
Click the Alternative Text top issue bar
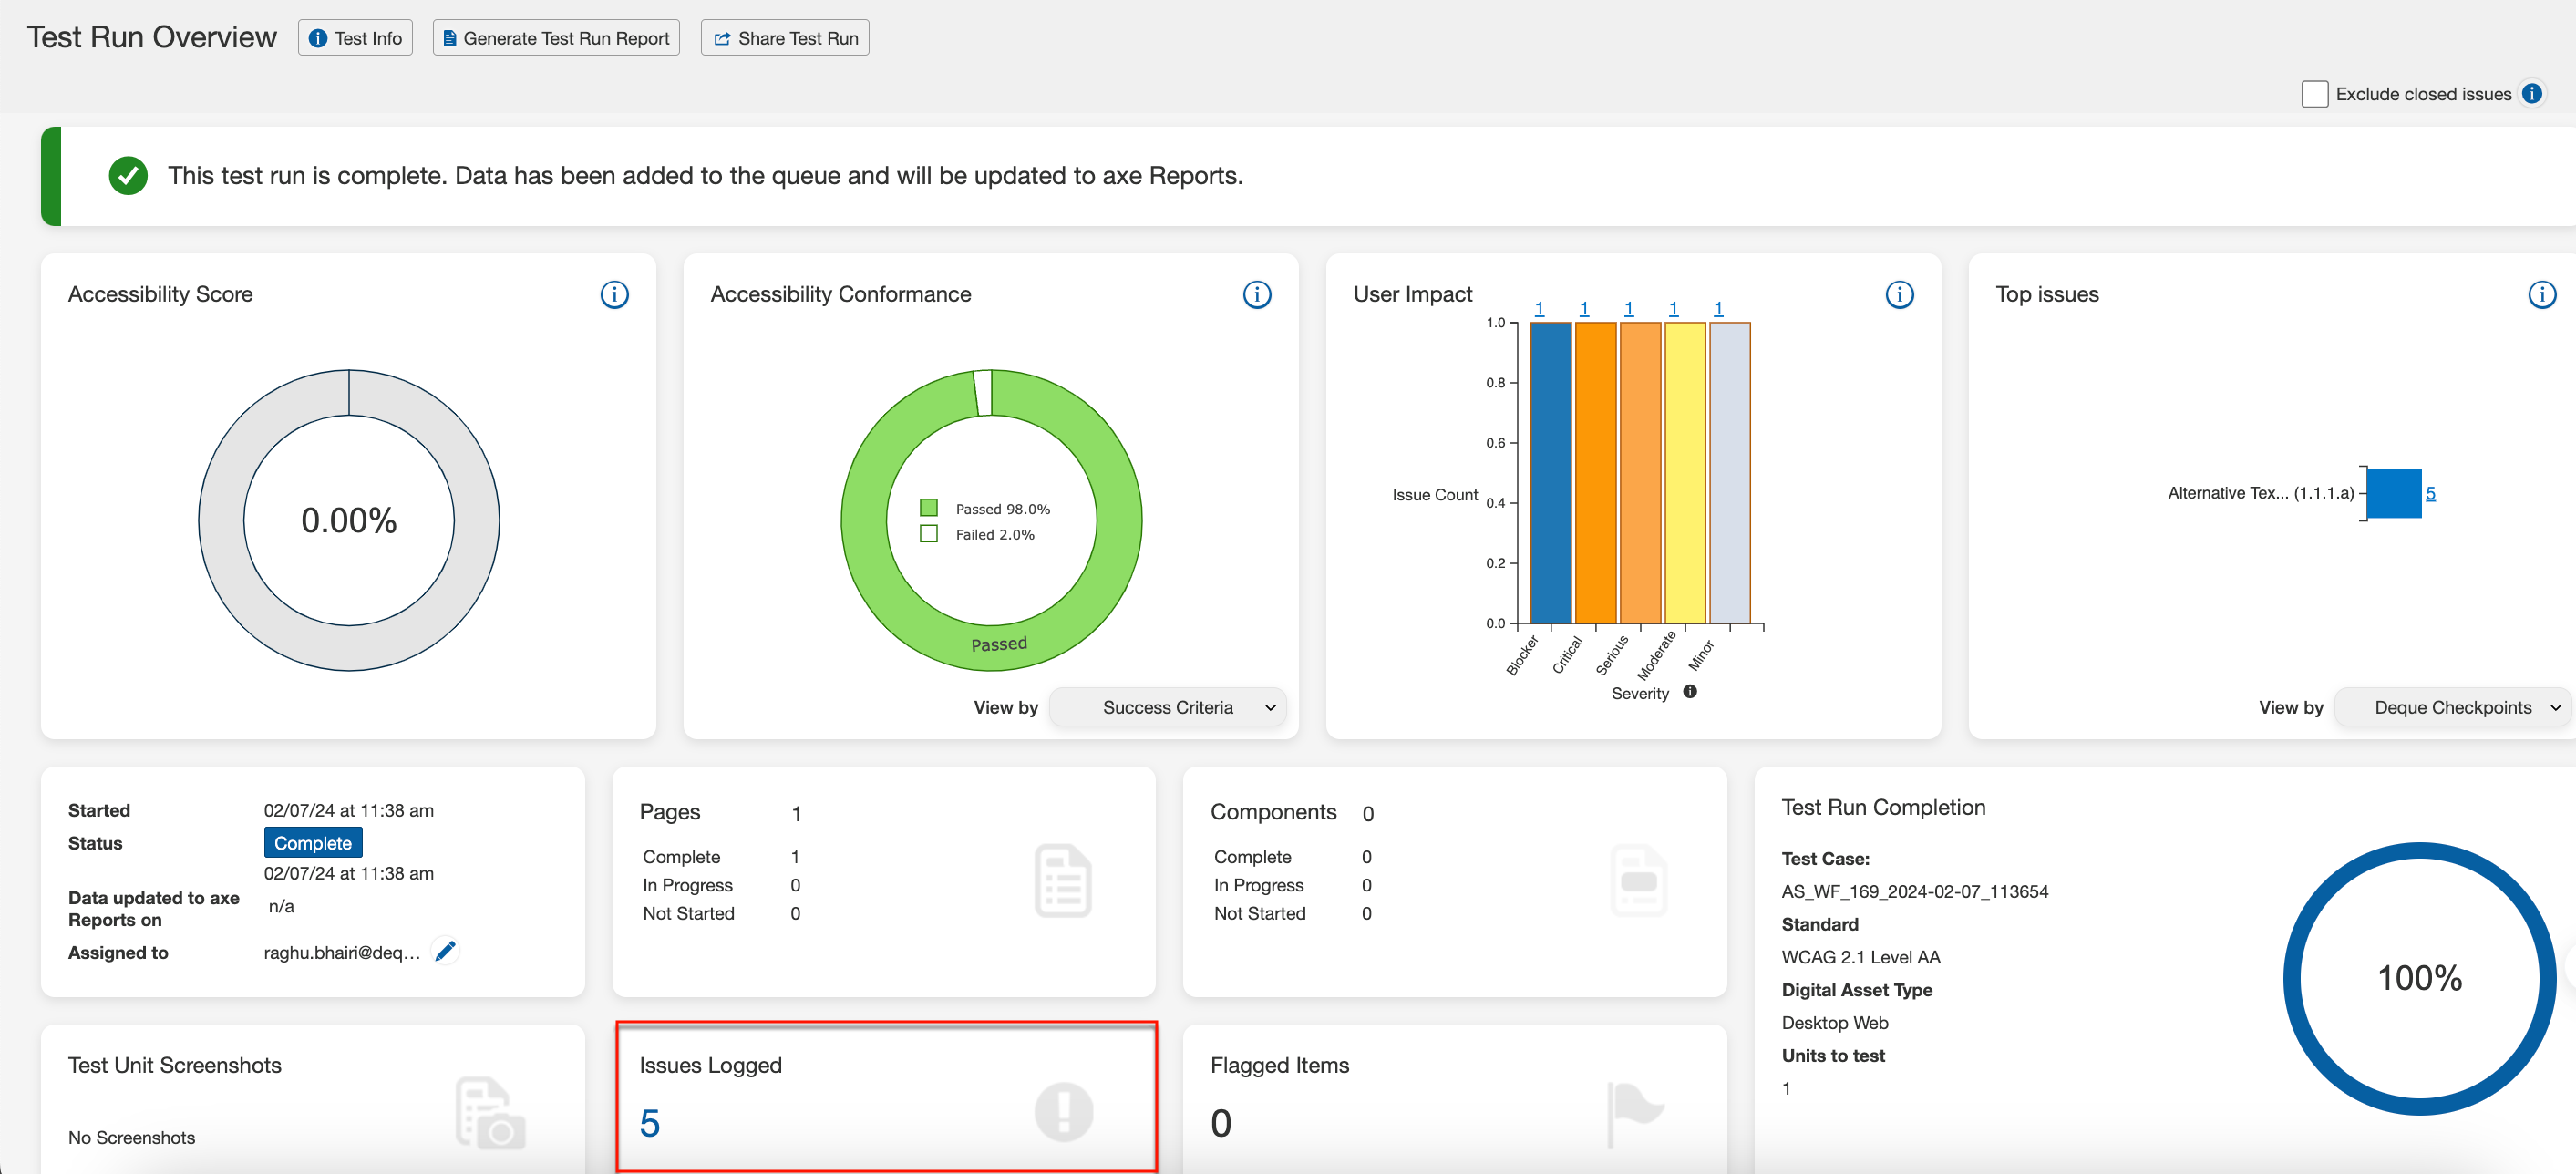coord(2393,493)
